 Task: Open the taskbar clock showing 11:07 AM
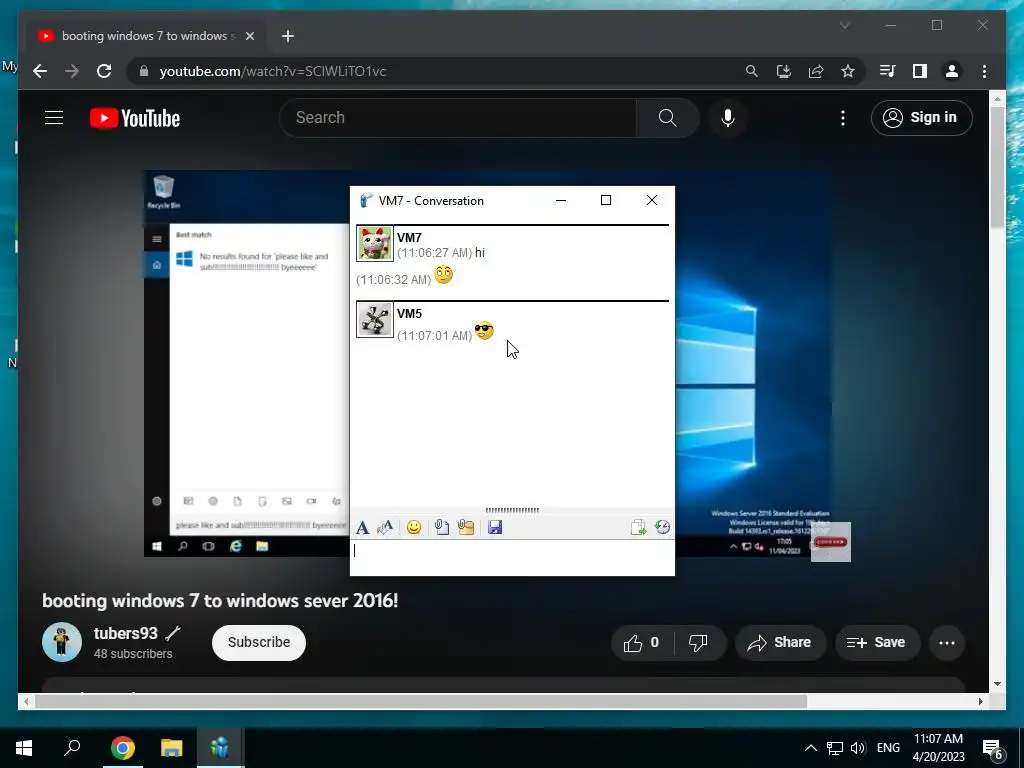click(938, 748)
